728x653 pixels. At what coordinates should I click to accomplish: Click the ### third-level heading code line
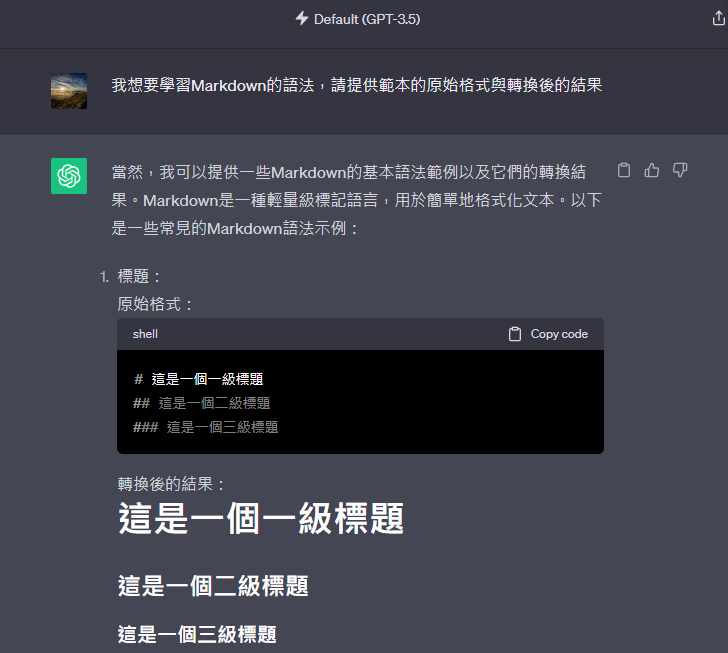206,427
